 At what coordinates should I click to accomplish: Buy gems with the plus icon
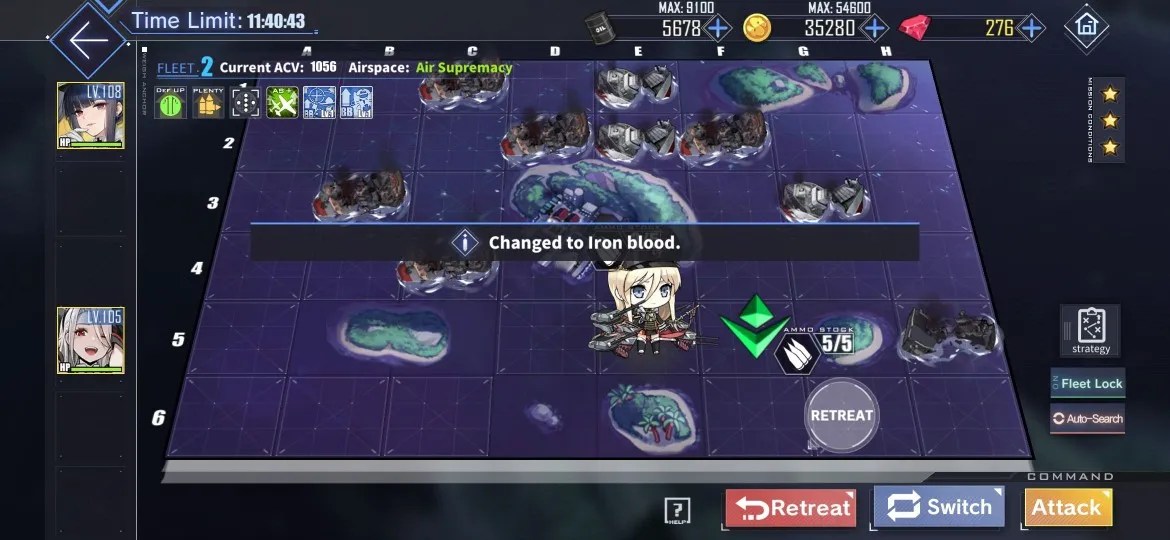pos(1031,29)
